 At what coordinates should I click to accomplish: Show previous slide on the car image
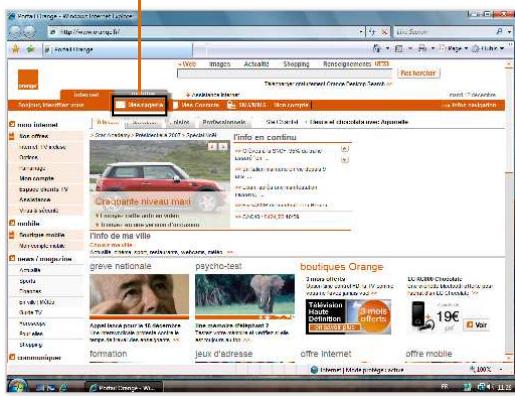212,146
